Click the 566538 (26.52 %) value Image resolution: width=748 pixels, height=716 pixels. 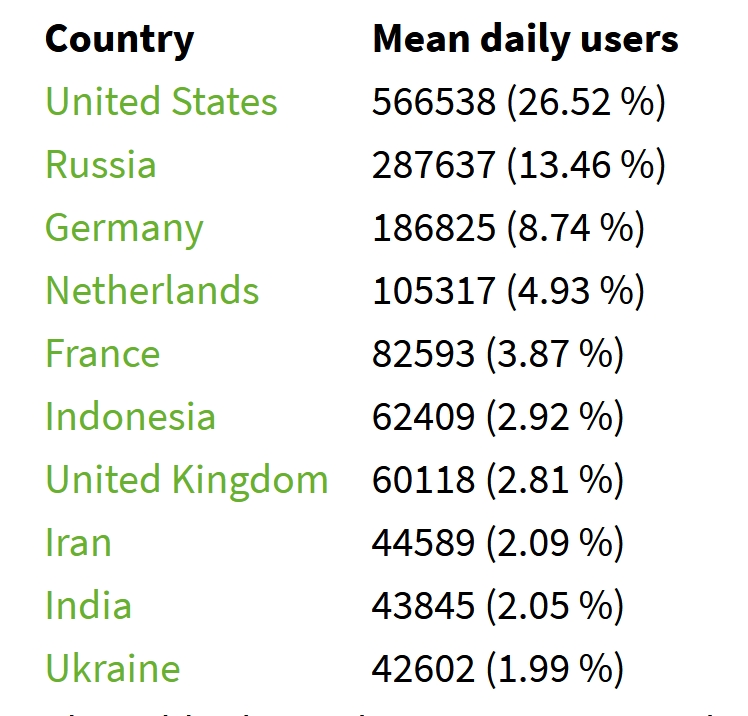pos(518,102)
